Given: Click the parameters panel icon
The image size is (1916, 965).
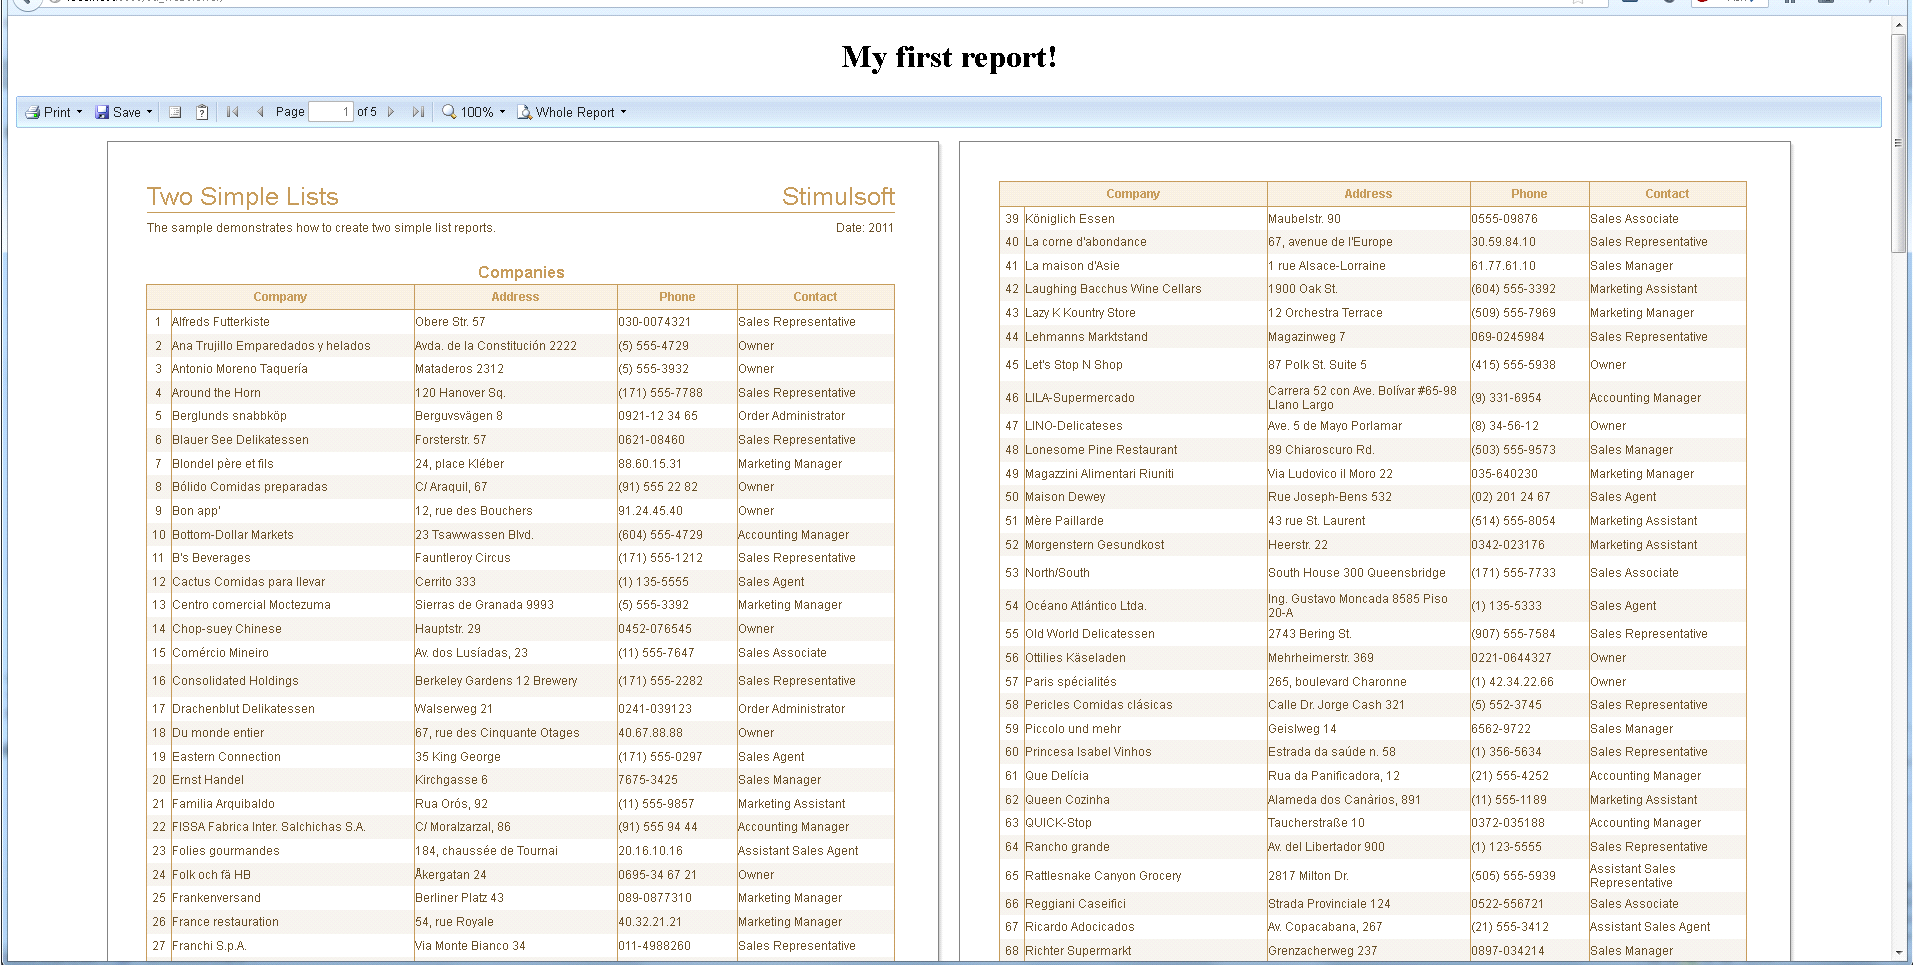Looking at the screenshot, I should click(x=202, y=112).
